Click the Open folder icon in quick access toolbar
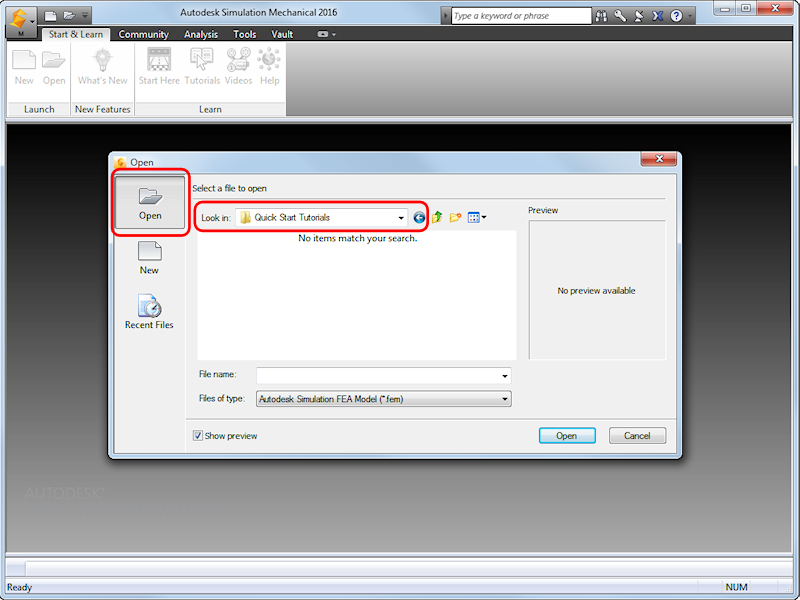 (69, 16)
